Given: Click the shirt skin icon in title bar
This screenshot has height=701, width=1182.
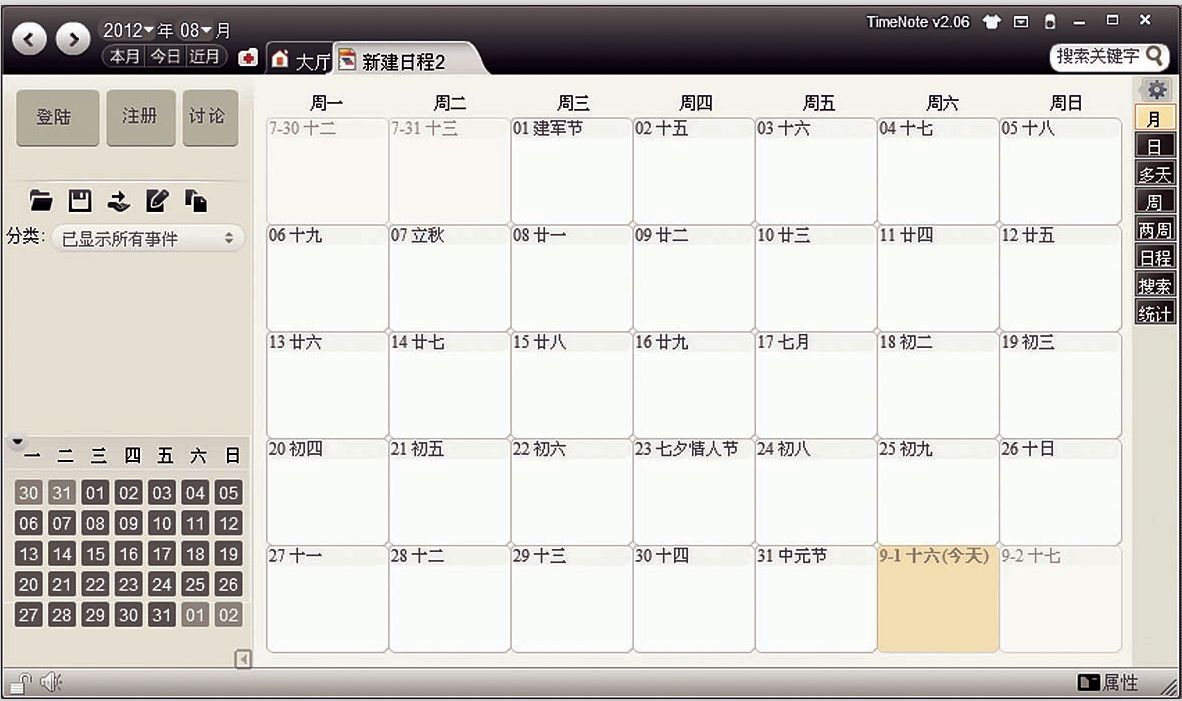Looking at the screenshot, I should point(992,22).
